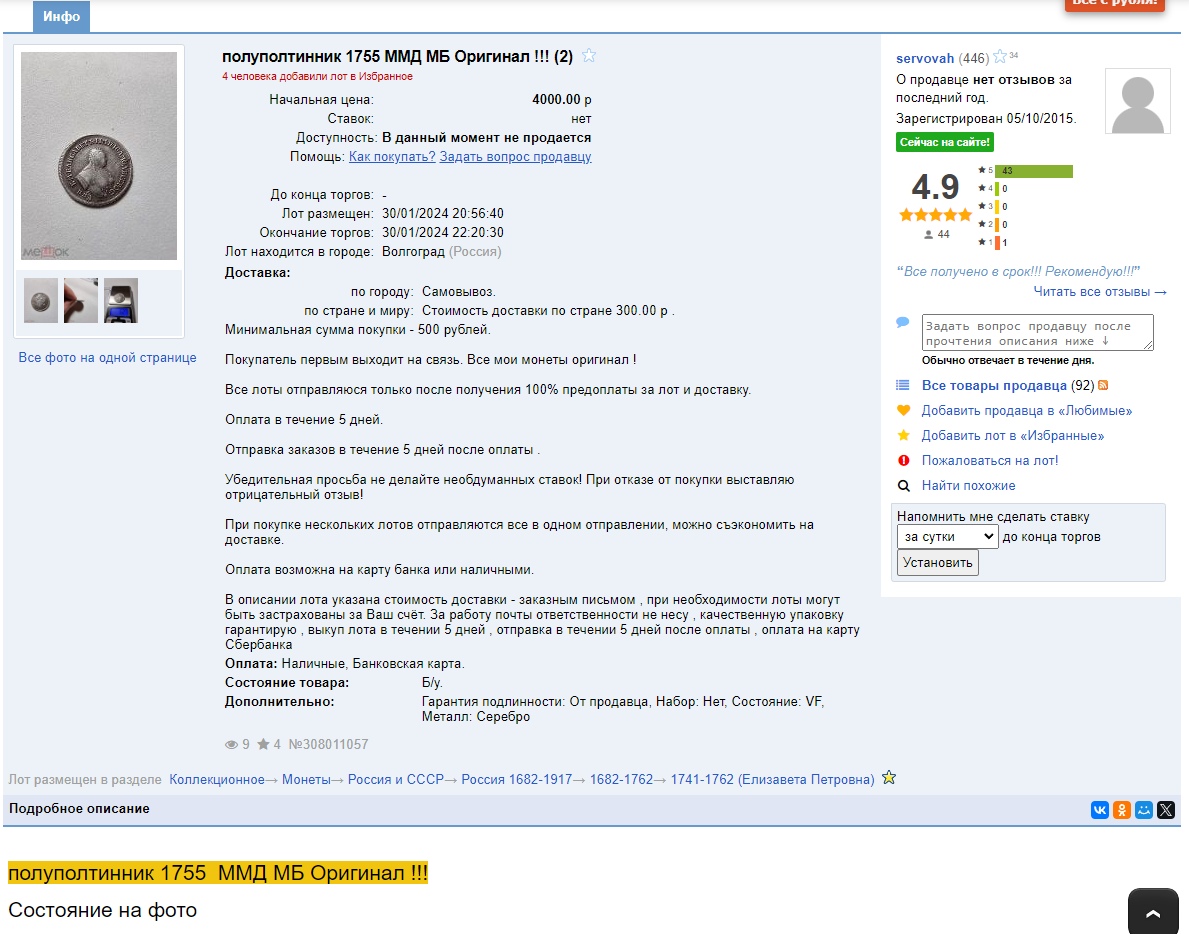Viewport: 1189px width, 934px height.
Task: Open «Читать все отзывы» reviews link
Action: click(x=1100, y=292)
